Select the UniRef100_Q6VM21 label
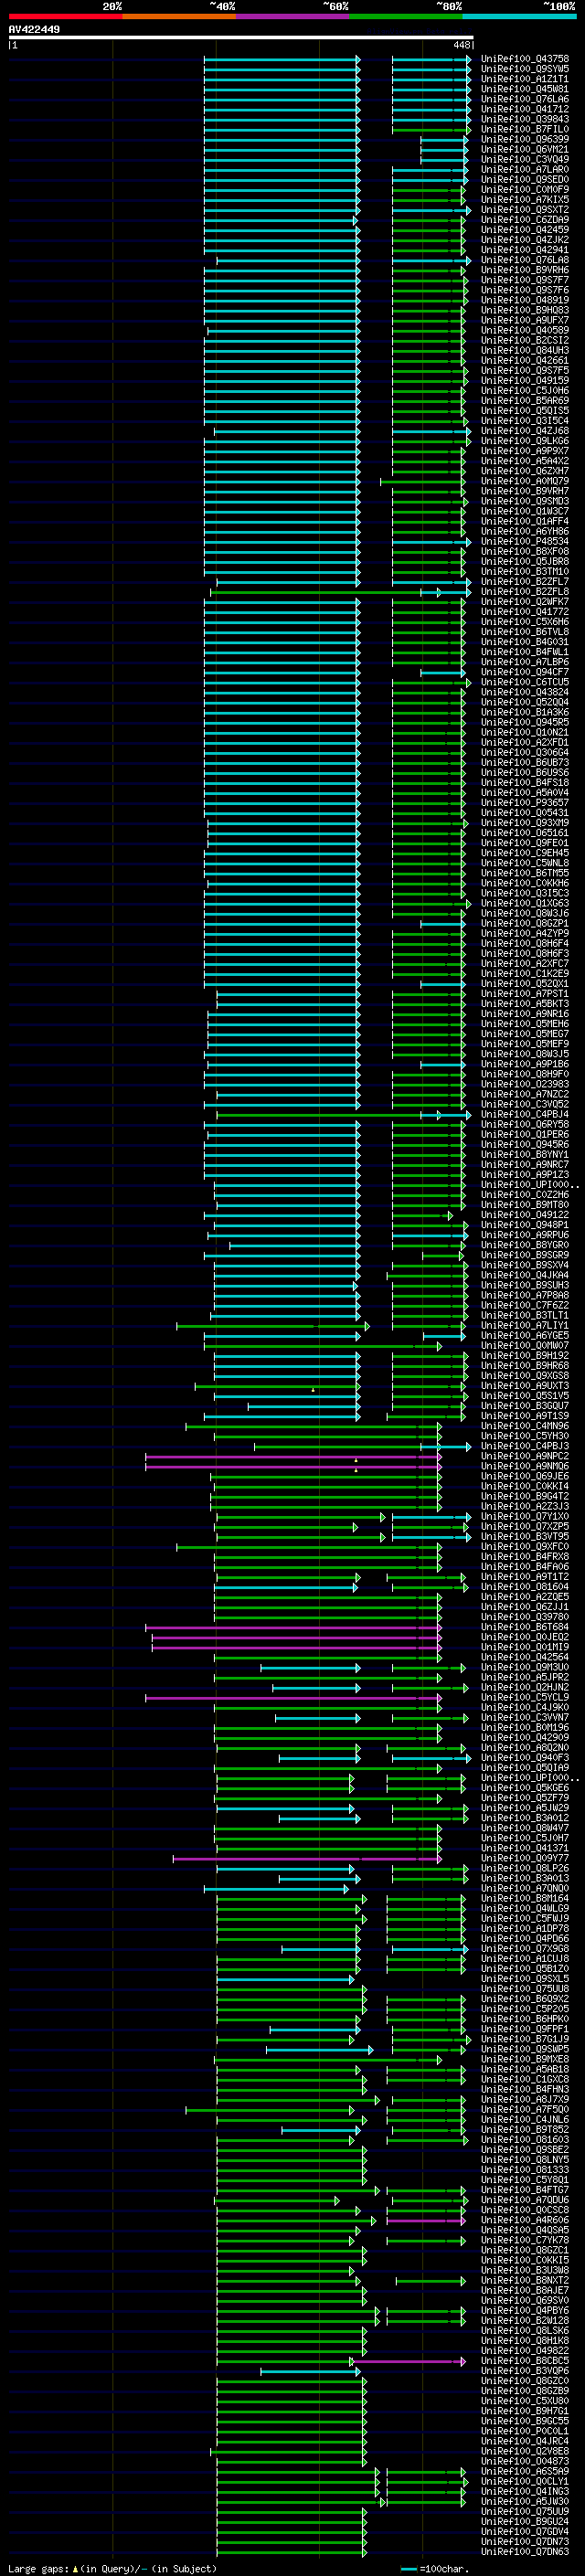This screenshot has width=585, height=2576. click(x=525, y=149)
